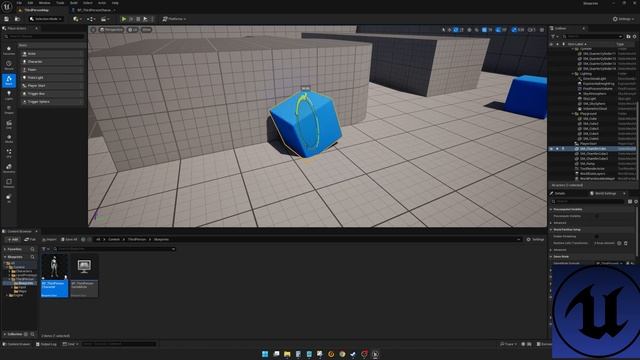This screenshot has height=360, width=640.
Task: Open the Window menu
Action: pos(44,3)
